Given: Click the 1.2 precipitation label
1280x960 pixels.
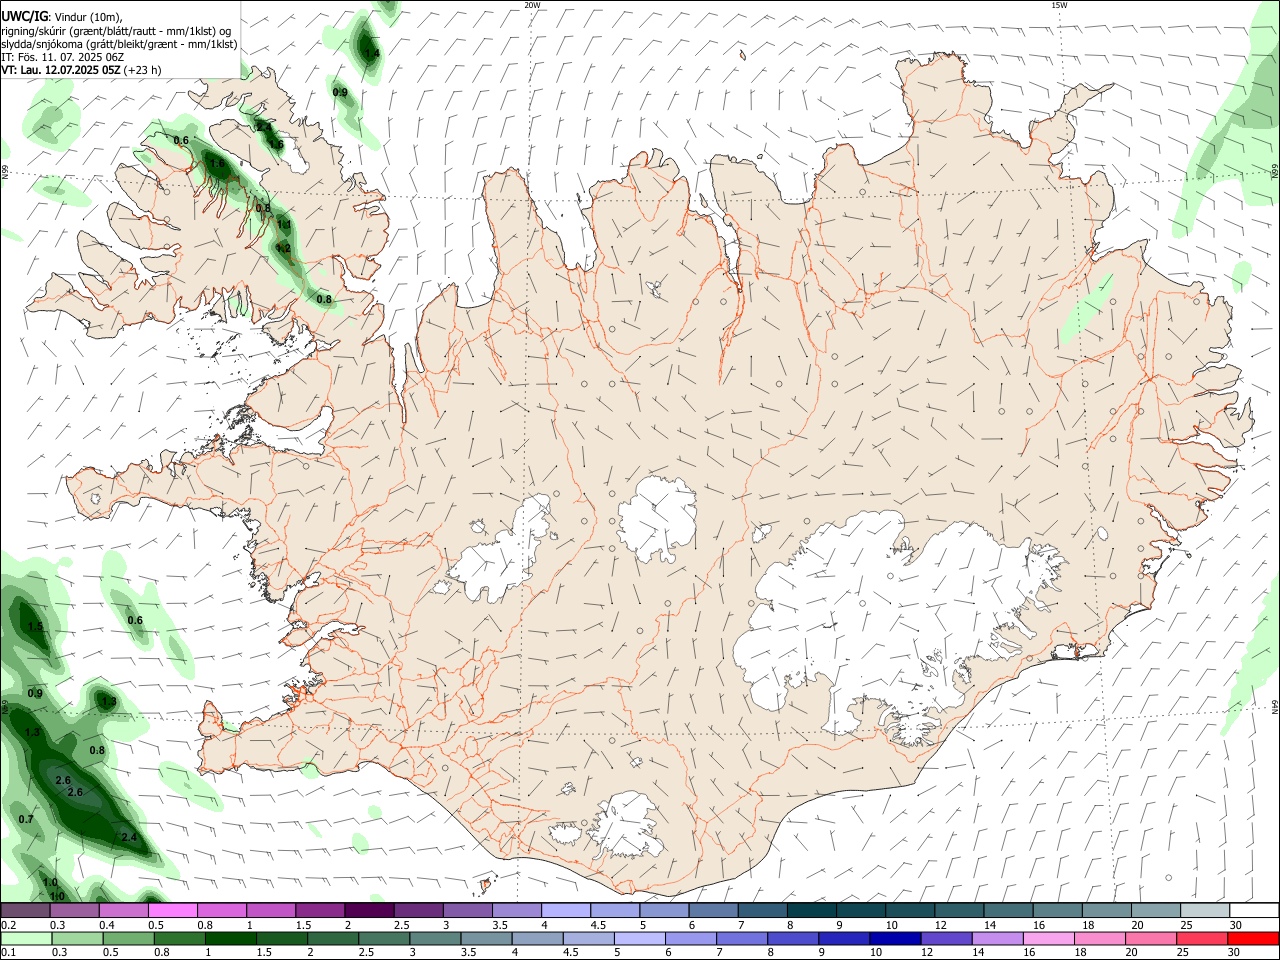Looking at the screenshot, I should click(x=283, y=248).
